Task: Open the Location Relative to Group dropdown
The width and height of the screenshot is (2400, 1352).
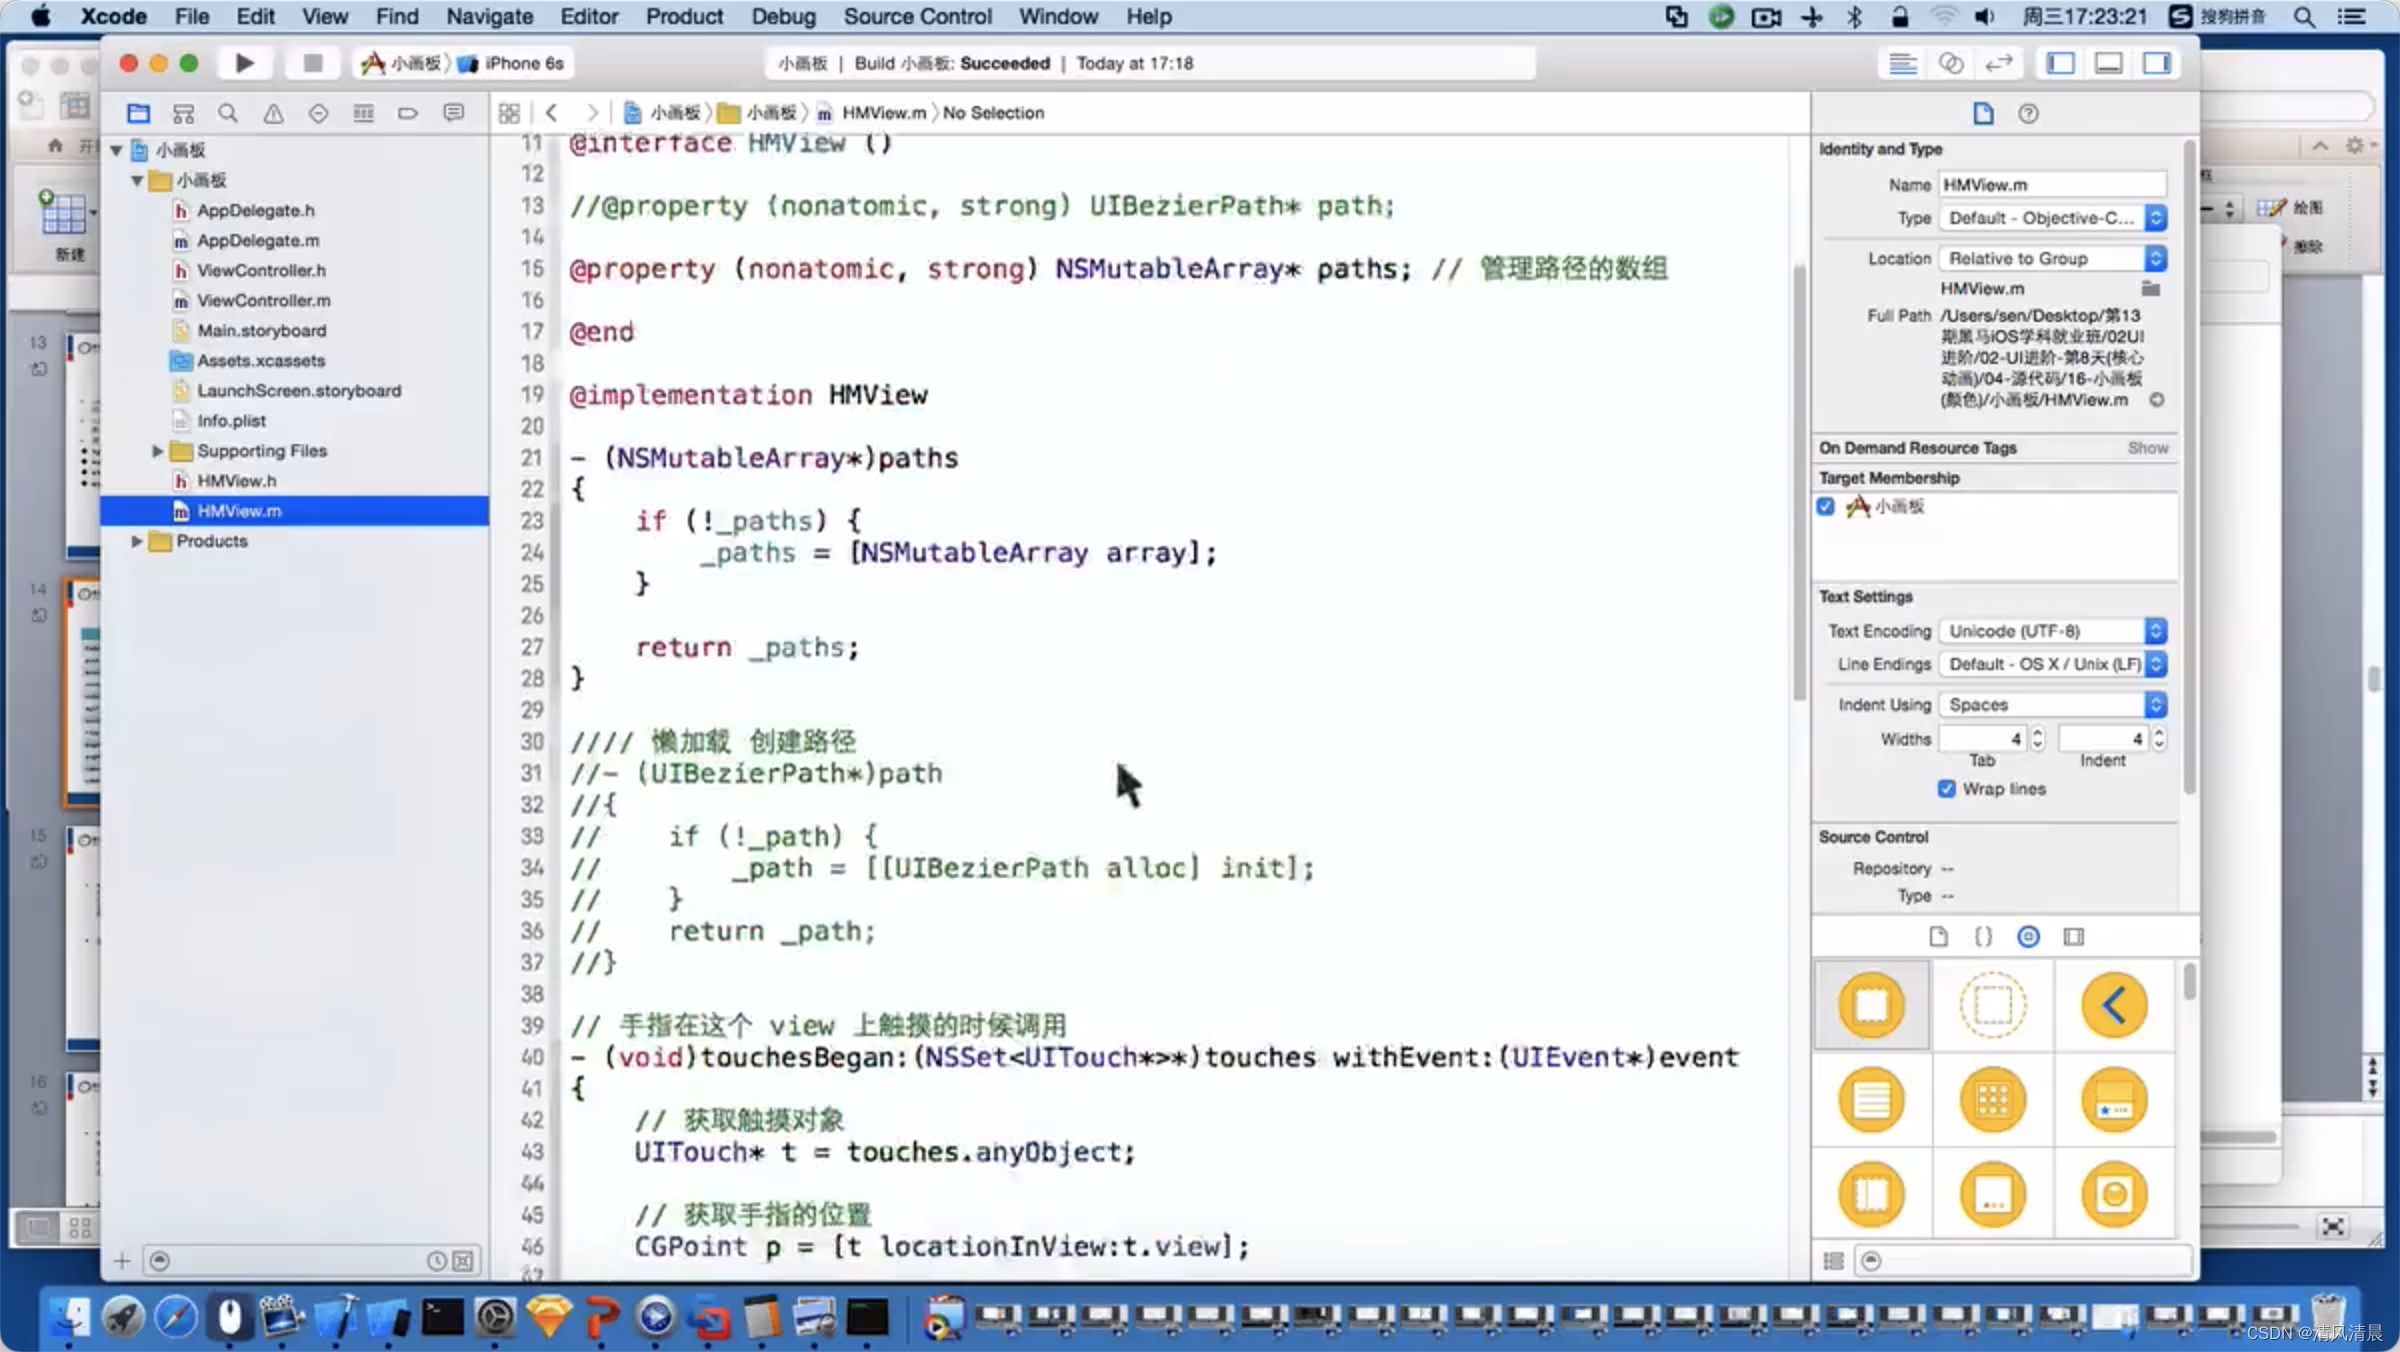Action: click(2053, 258)
